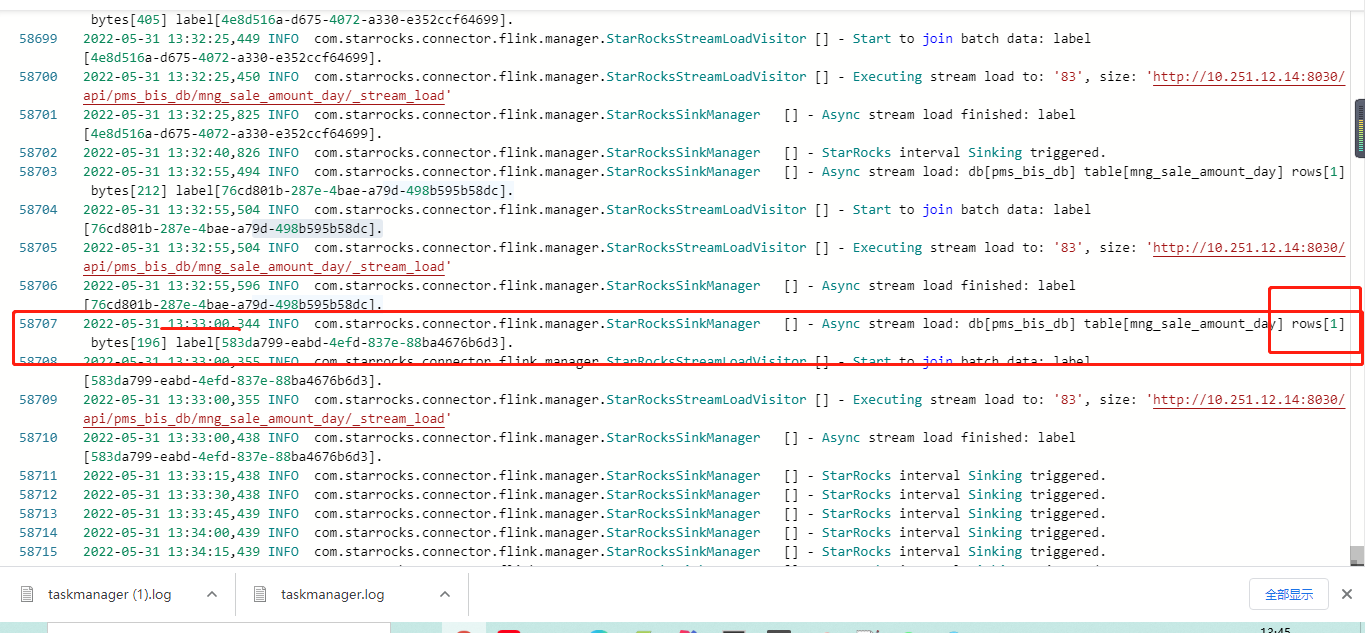Click line number 58702
Viewport: 1365px width, 633px height.
[x=38, y=152]
